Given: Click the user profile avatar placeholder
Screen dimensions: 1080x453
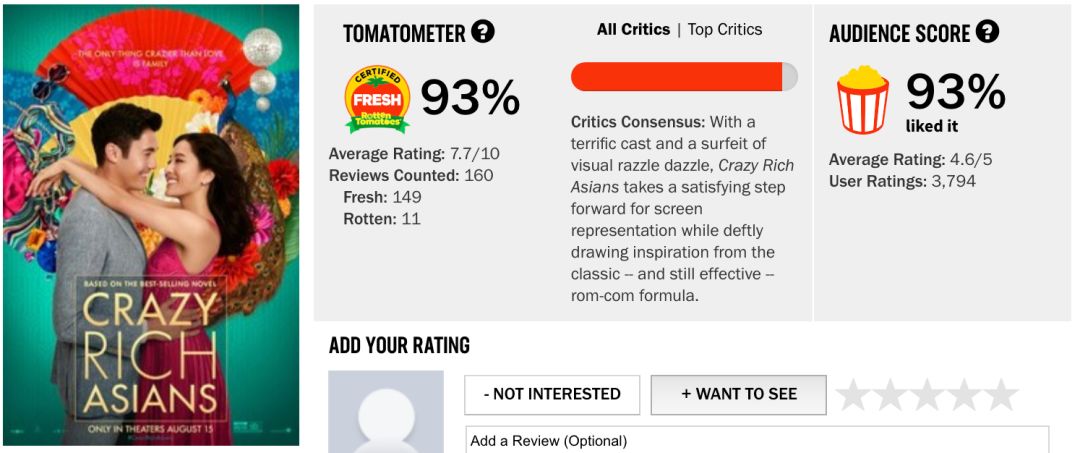Looking at the screenshot, I should [x=386, y=411].
